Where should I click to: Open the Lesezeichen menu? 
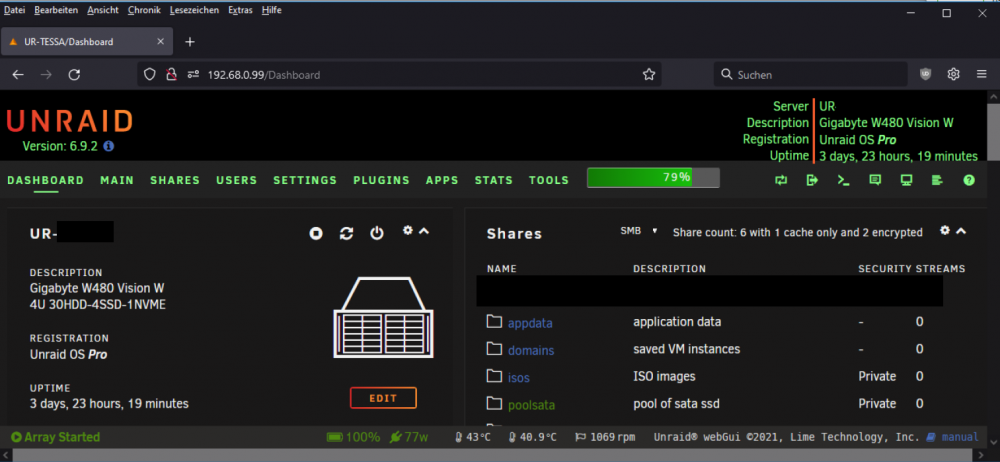click(195, 10)
